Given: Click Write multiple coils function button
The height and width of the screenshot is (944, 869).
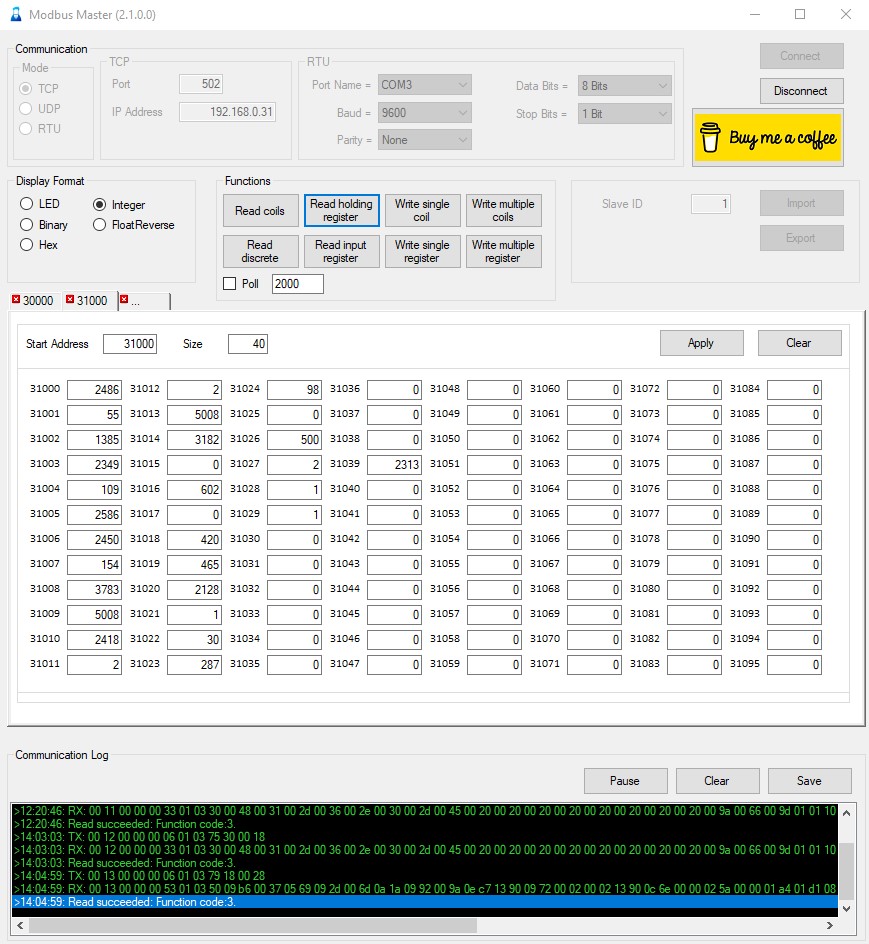Looking at the screenshot, I should 503,211.
